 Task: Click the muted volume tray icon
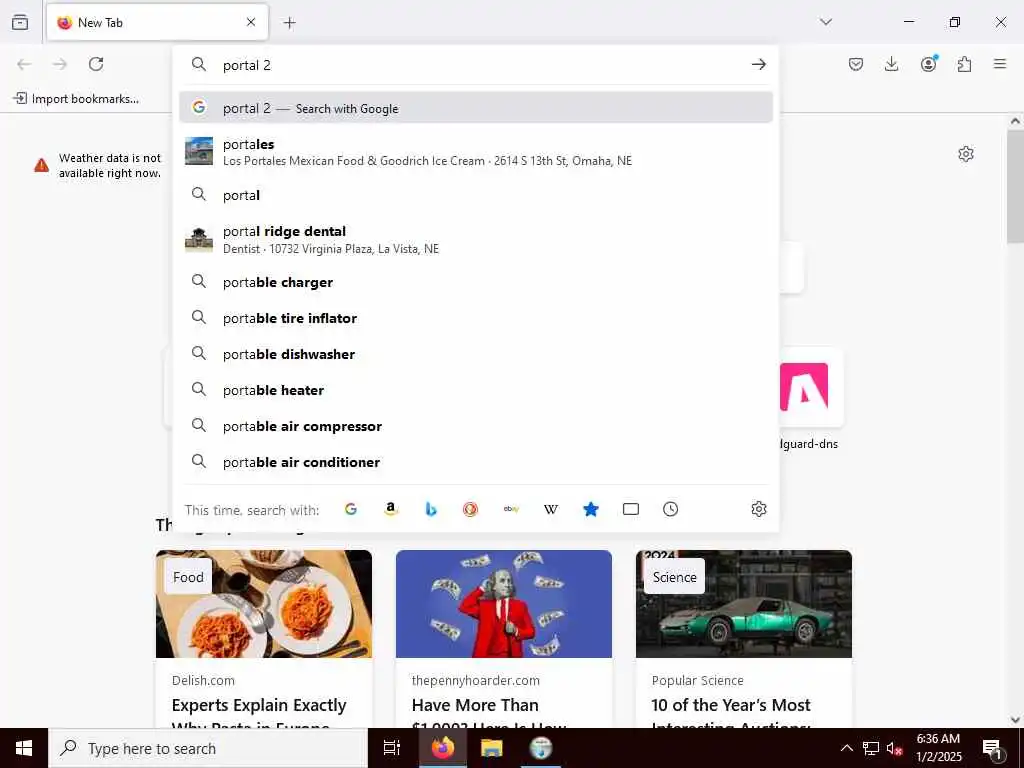point(894,748)
